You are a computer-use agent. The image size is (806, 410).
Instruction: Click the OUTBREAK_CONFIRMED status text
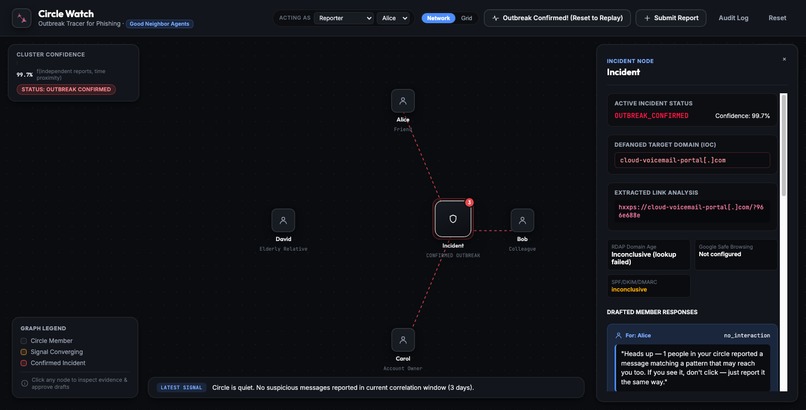[651, 116]
